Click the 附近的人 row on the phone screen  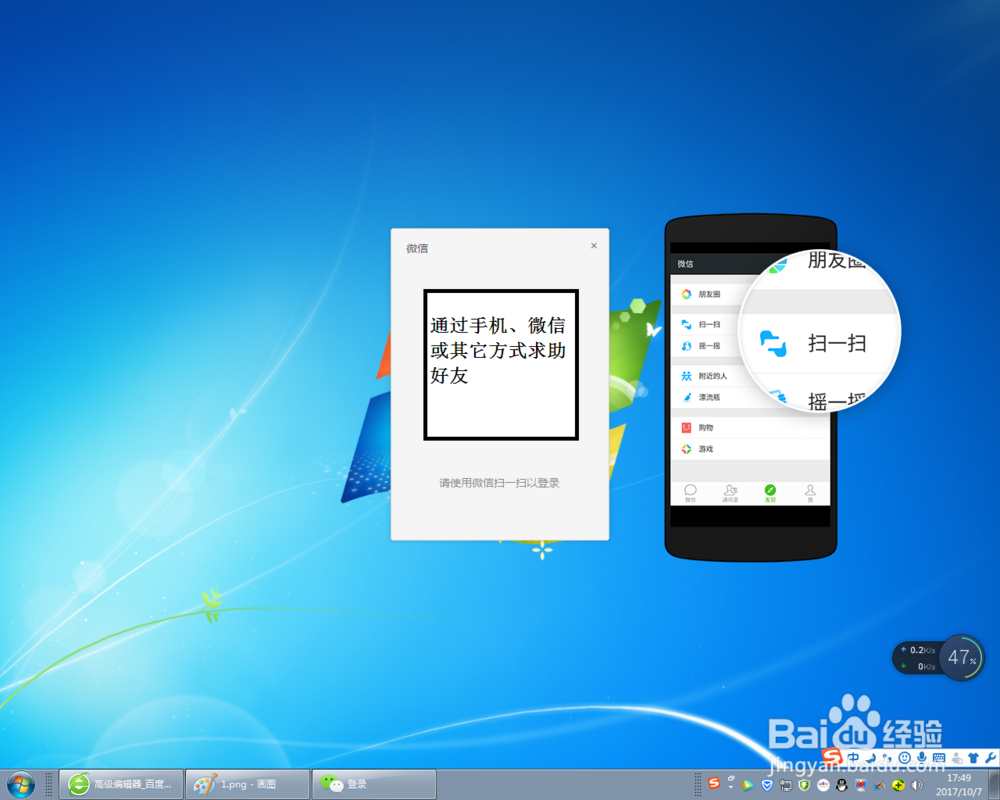tap(751, 376)
